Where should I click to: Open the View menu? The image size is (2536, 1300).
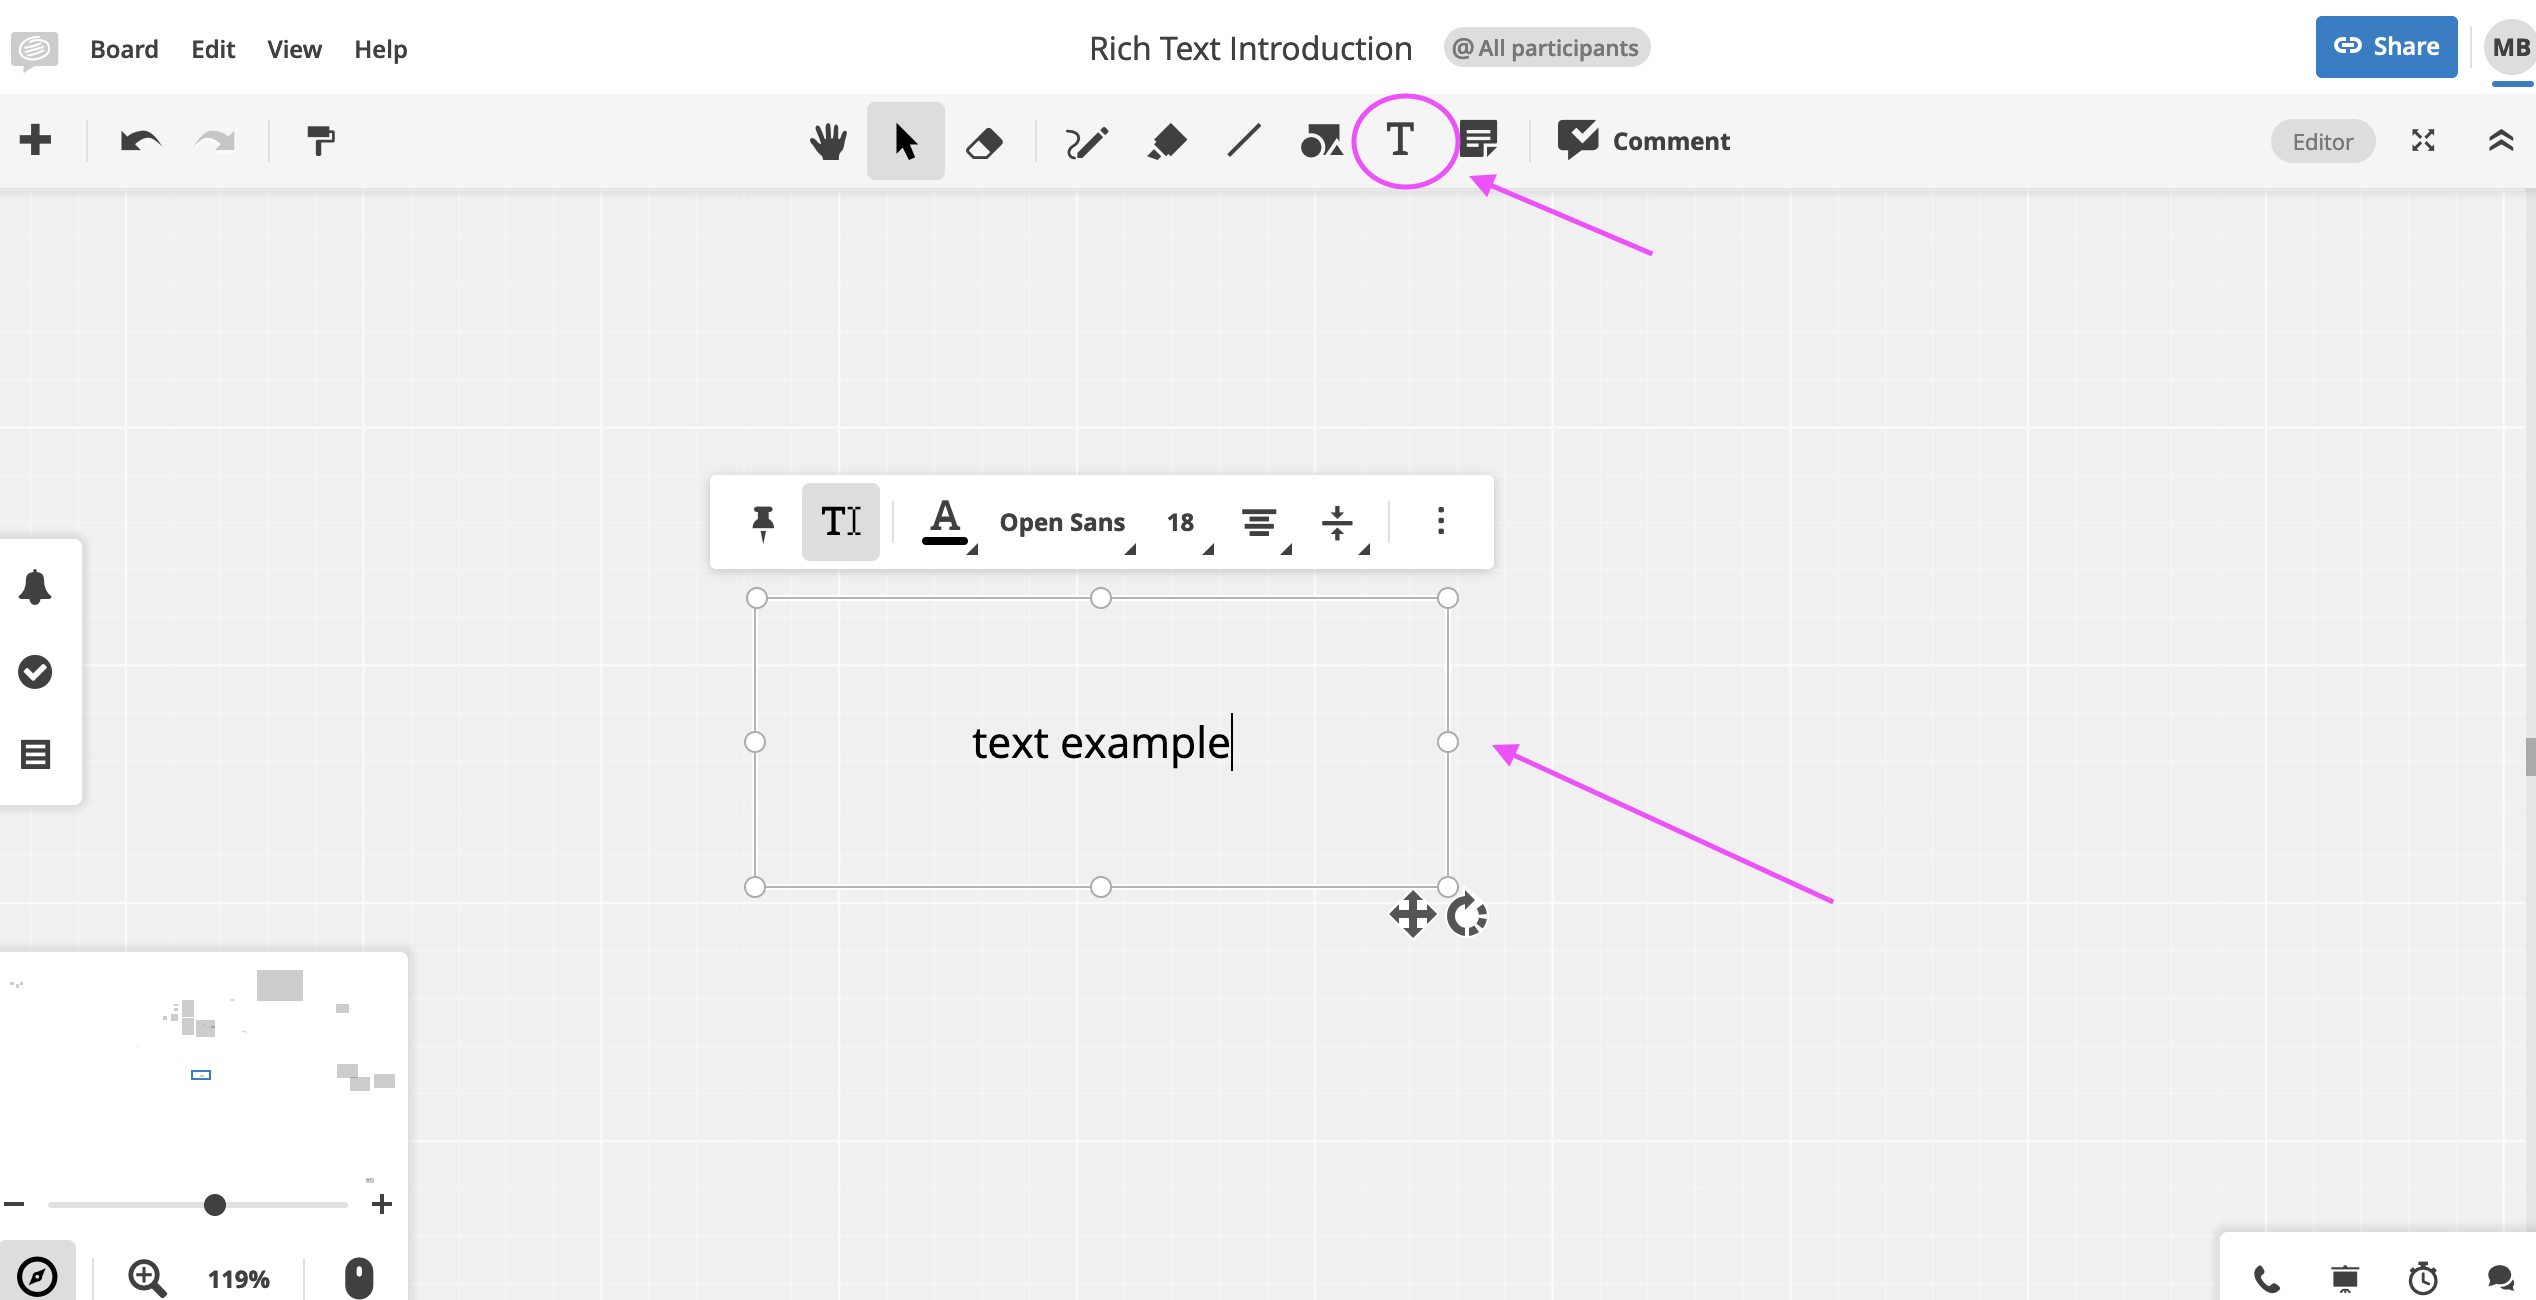point(294,49)
